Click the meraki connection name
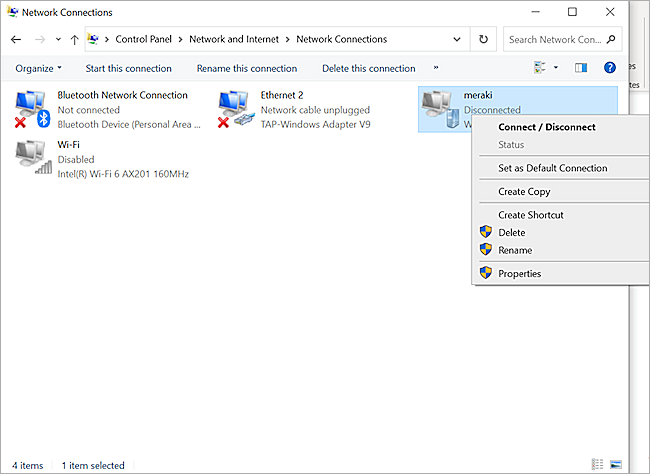Viewport: 650px width, 474px height. click(478, 95)
